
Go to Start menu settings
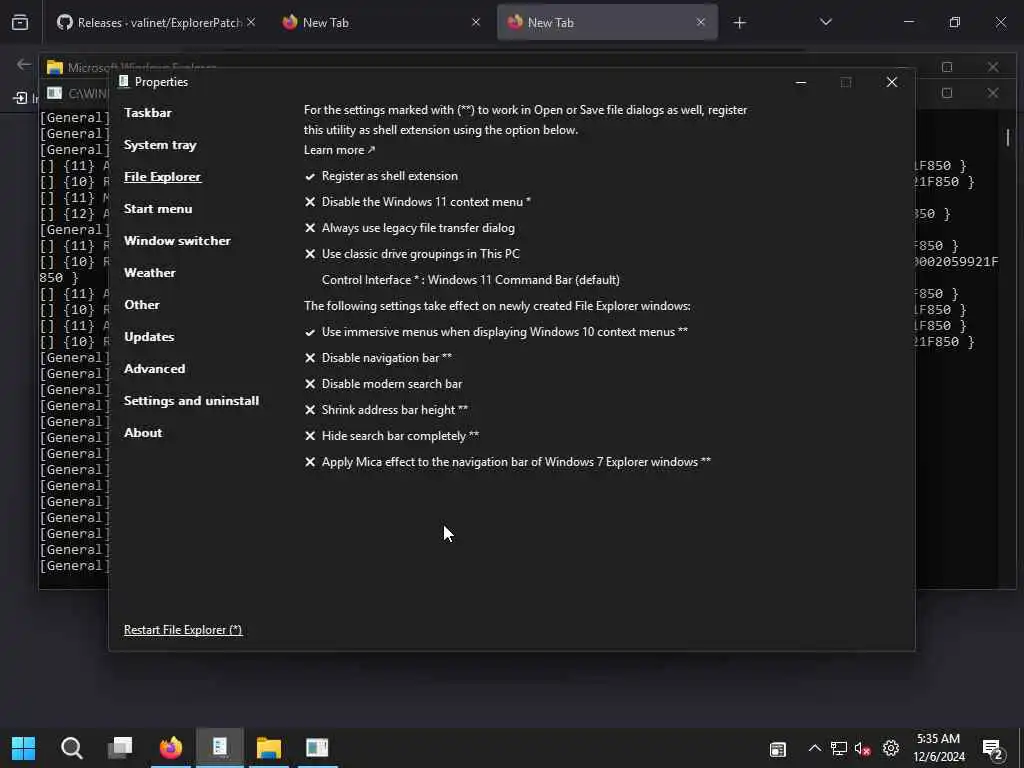click(x=158, y=209)
